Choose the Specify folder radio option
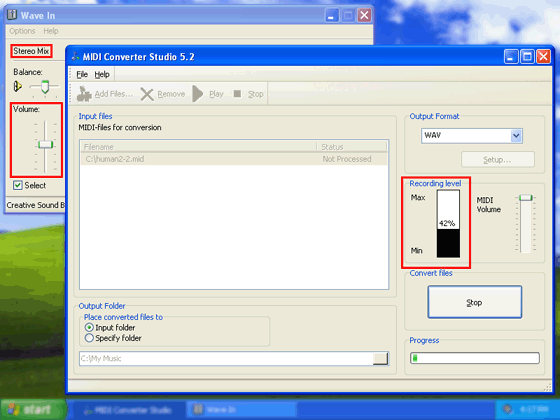The width and height of the screenshot is (560, 420). click(89, 338)
